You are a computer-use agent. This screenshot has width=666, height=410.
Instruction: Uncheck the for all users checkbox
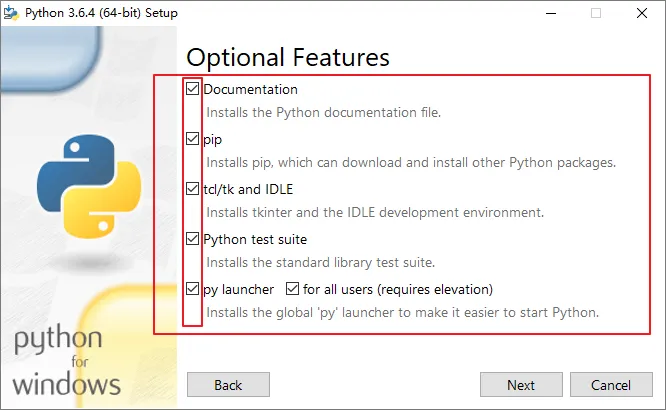point(293,289)
